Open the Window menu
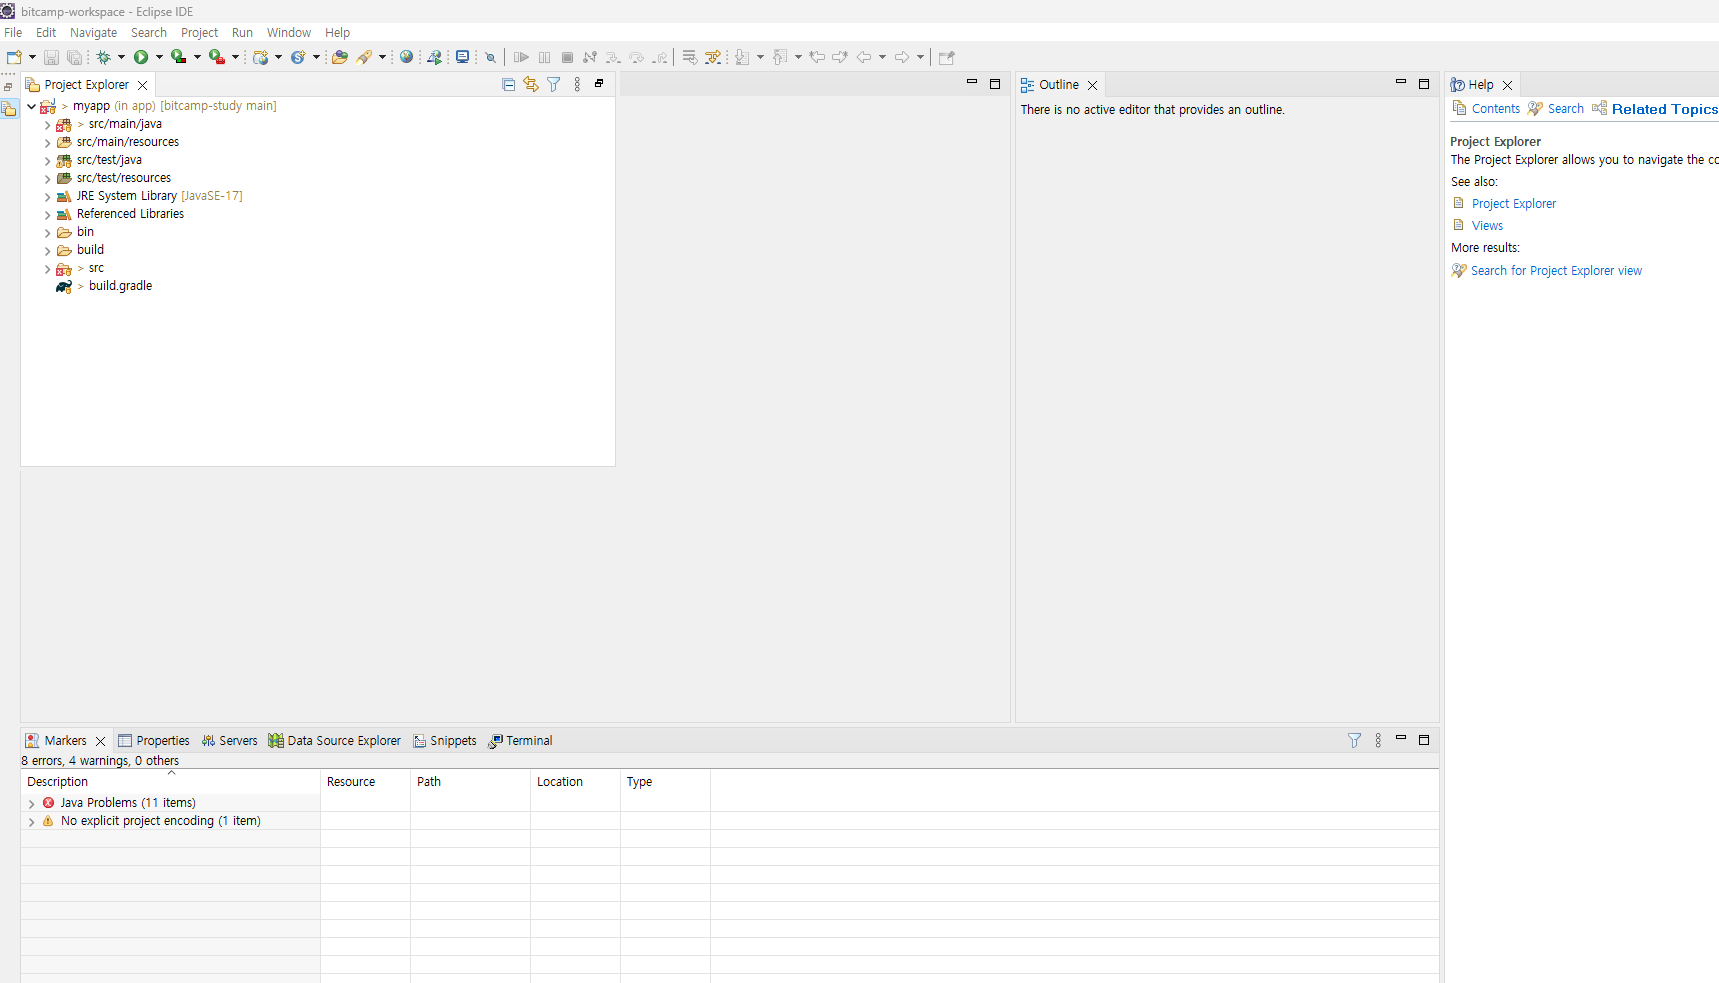Viewport: 1719px width, 983px height. [288, 33]
